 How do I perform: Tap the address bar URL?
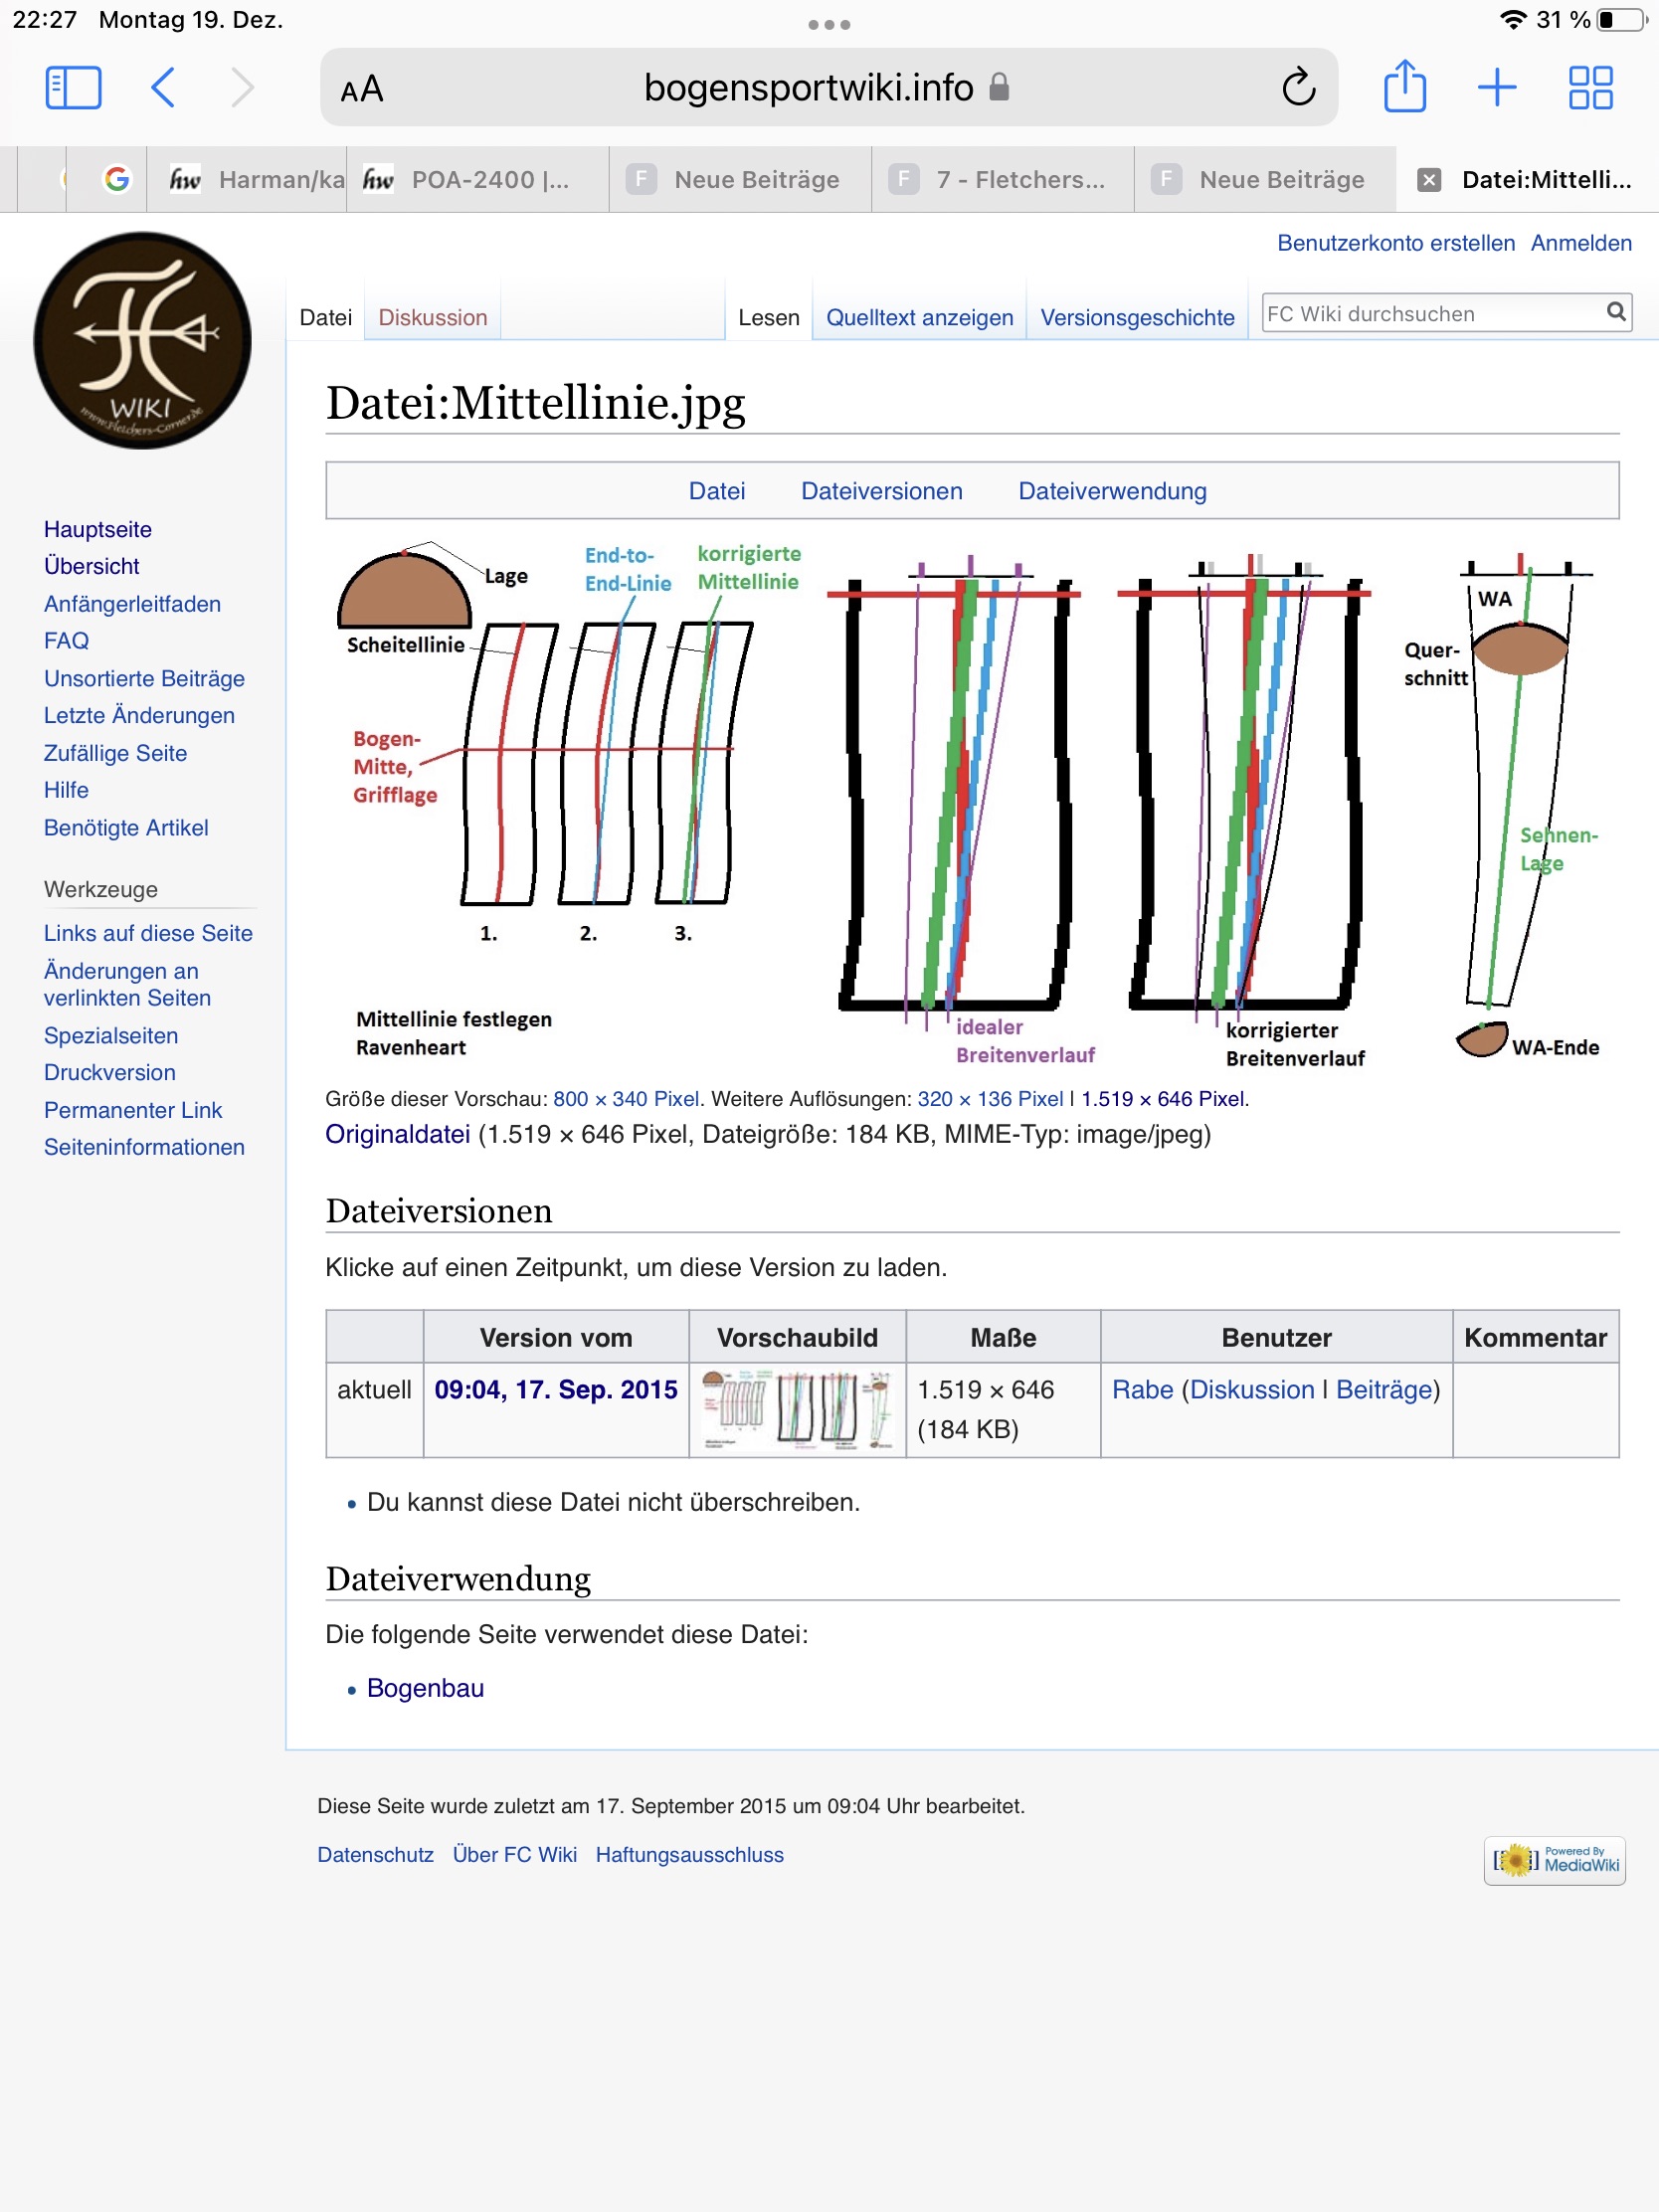[808, 88]
